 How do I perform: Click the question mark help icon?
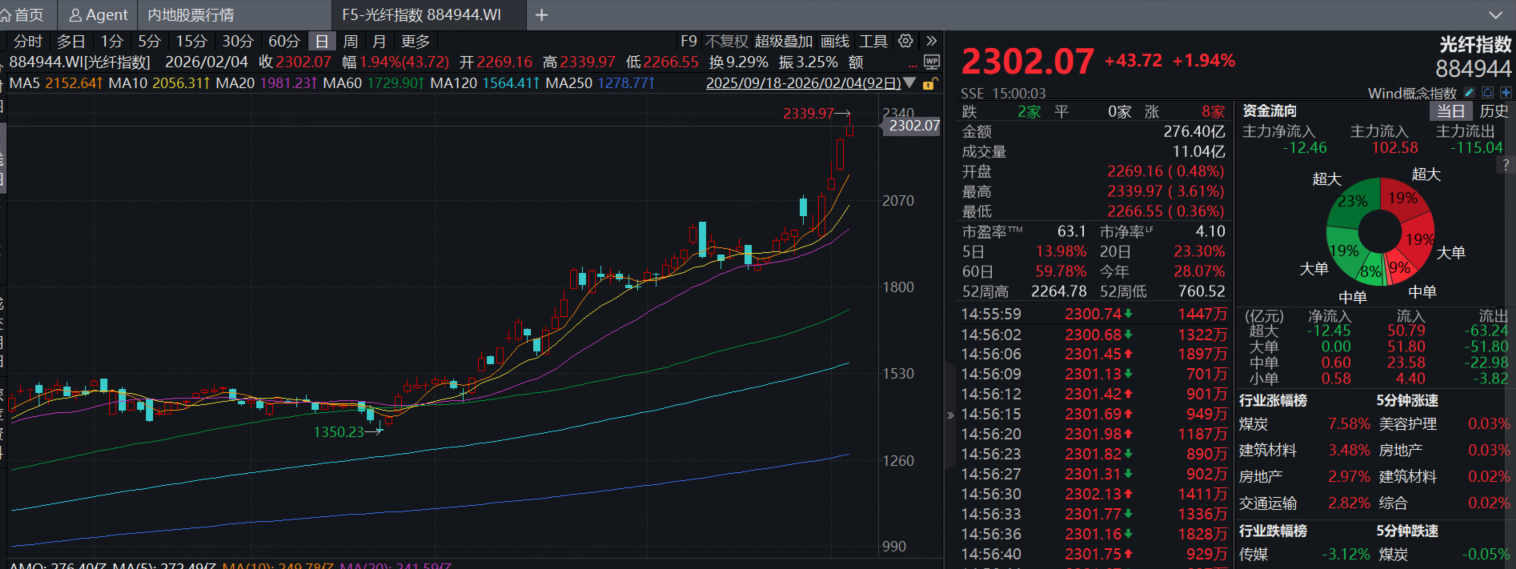coord(1505,166)
